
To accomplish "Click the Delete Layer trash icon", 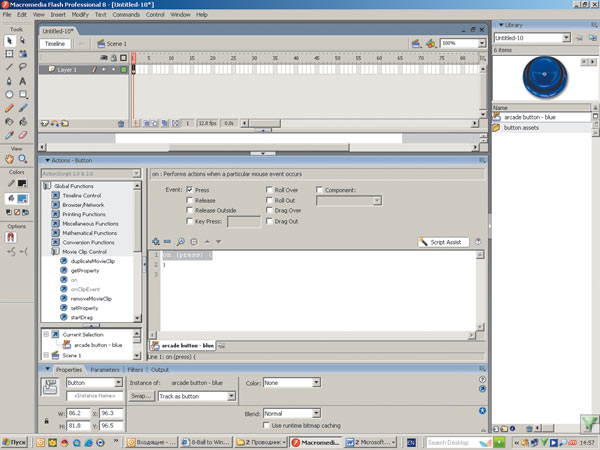I will tap(121, 123).
